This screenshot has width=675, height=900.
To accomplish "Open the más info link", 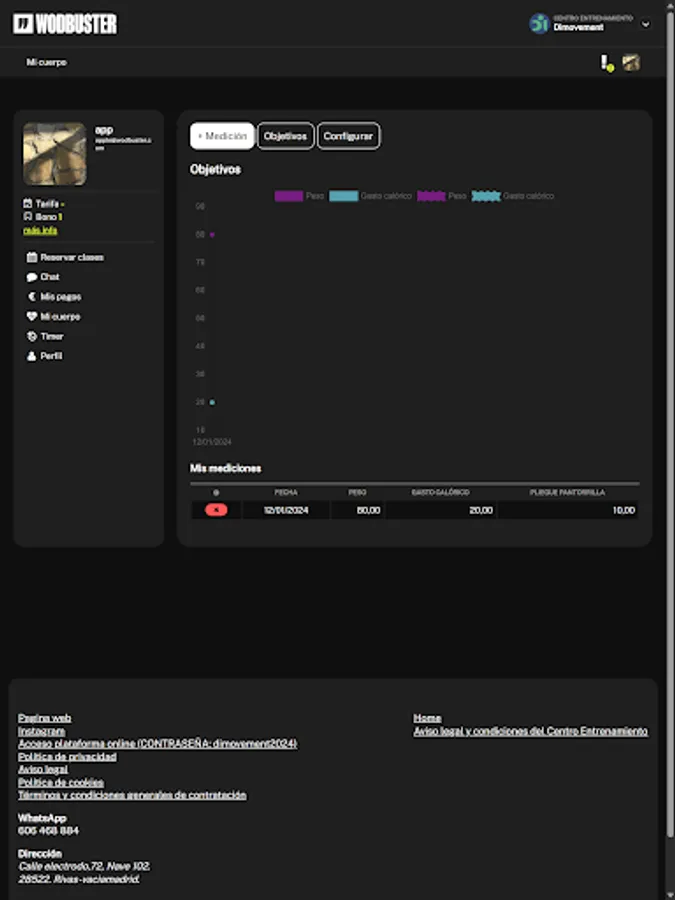I will tap(40, 230).
